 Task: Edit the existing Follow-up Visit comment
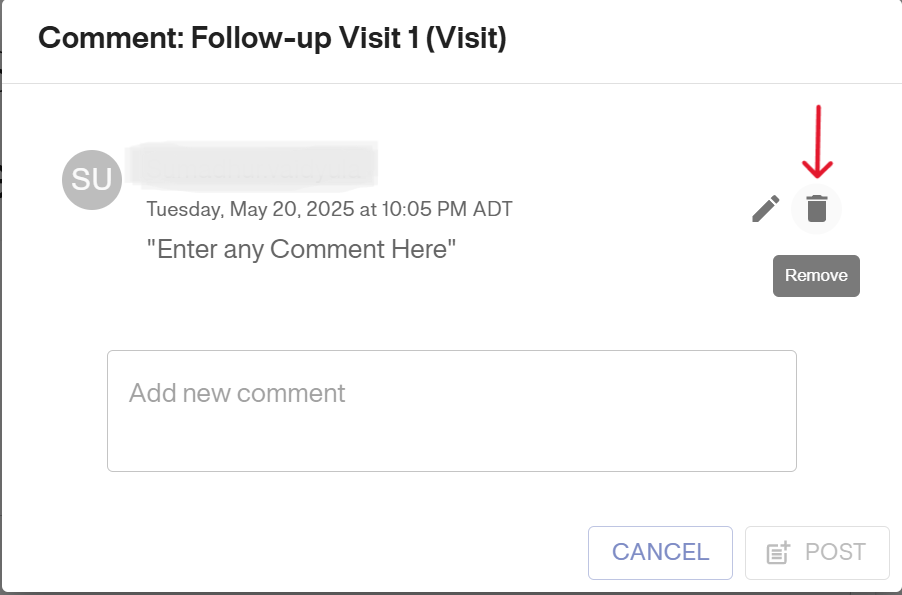point(766,209)
